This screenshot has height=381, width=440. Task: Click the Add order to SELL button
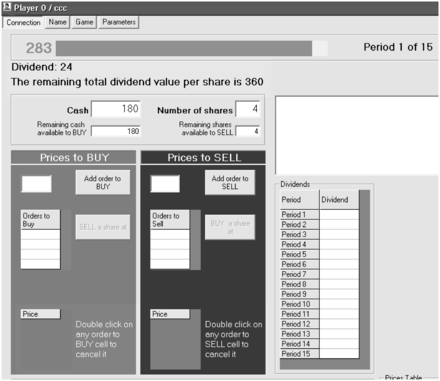[230, 182]
